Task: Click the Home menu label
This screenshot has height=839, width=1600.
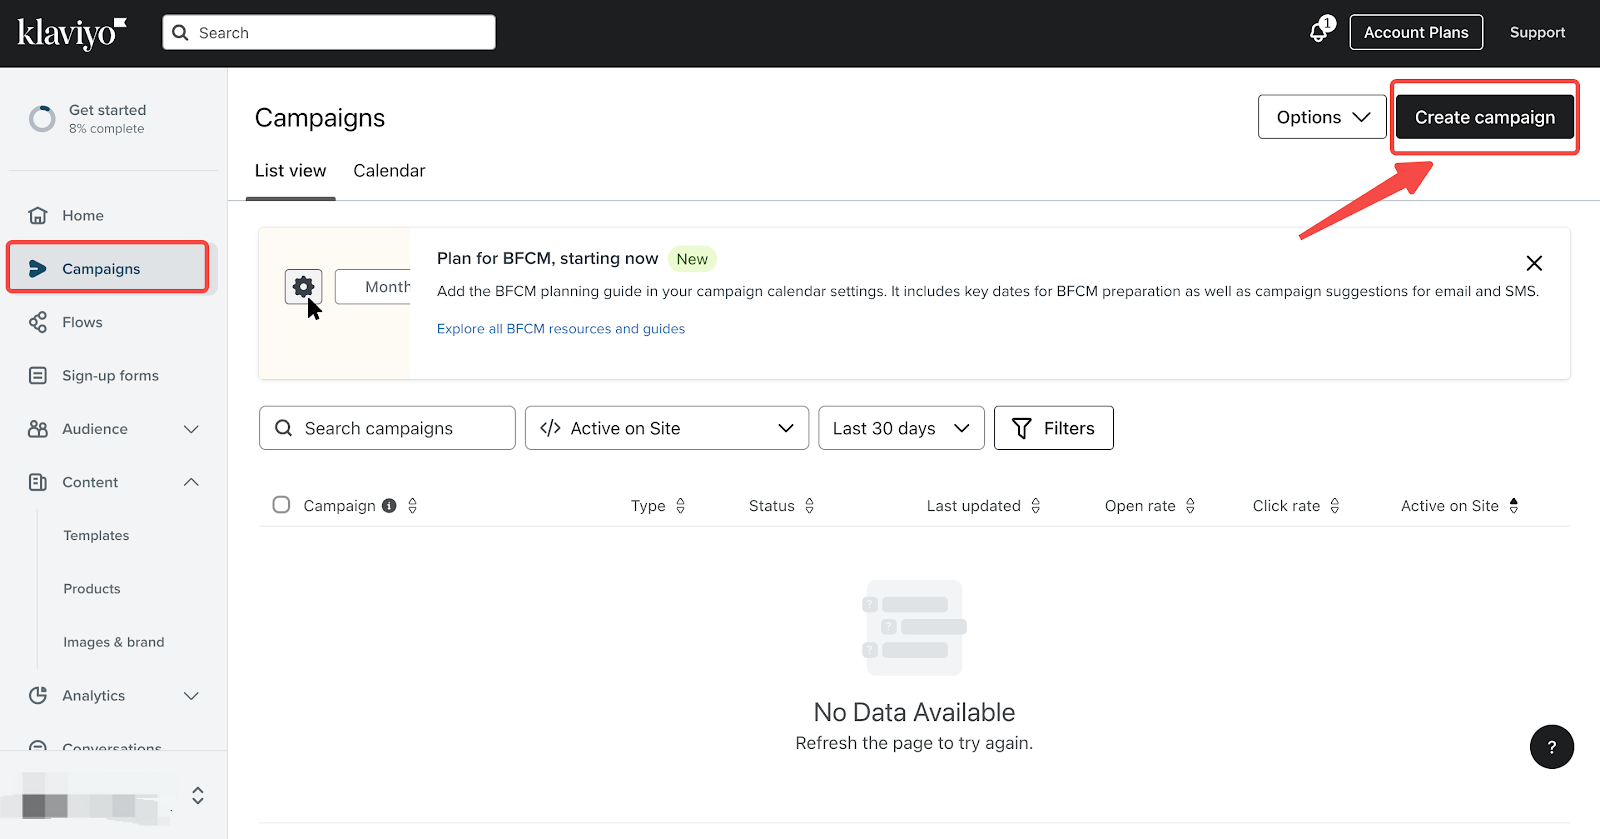Action: (83, 215)
